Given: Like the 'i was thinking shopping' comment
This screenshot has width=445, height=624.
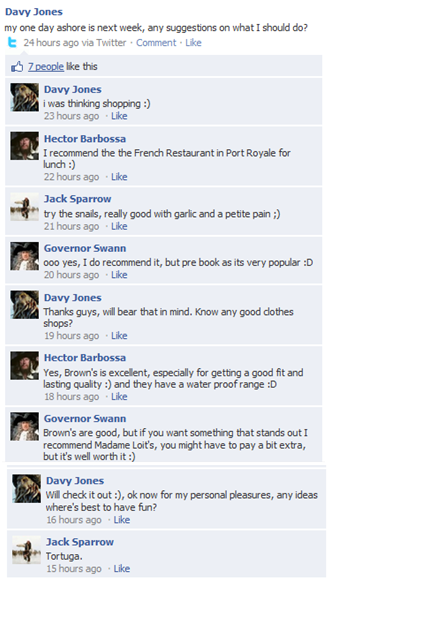Looking at the screenshot, I should tap(119, 116).
